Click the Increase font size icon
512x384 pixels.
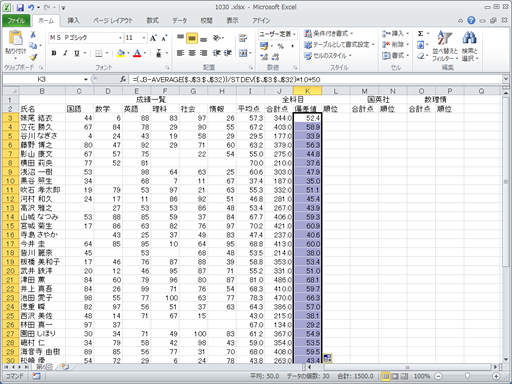(153, 38)
